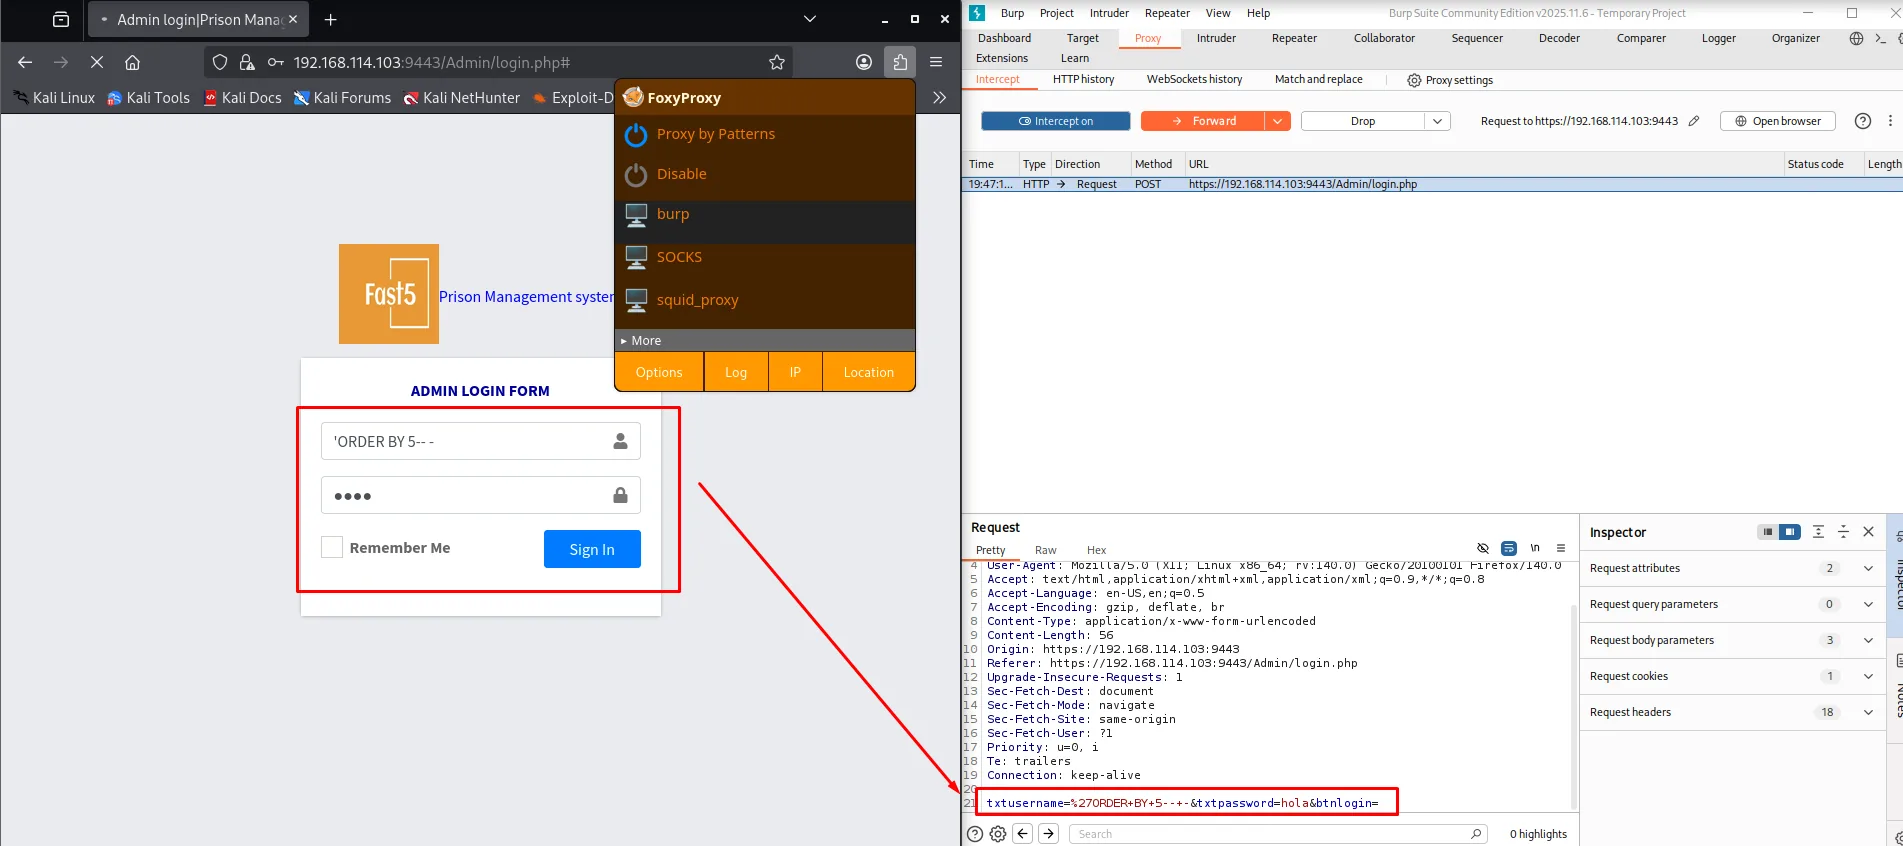This screenshot has width=1903, height=846.
Task: Open Kali NetHunter bookmark
Action: (x=462, y=97)
